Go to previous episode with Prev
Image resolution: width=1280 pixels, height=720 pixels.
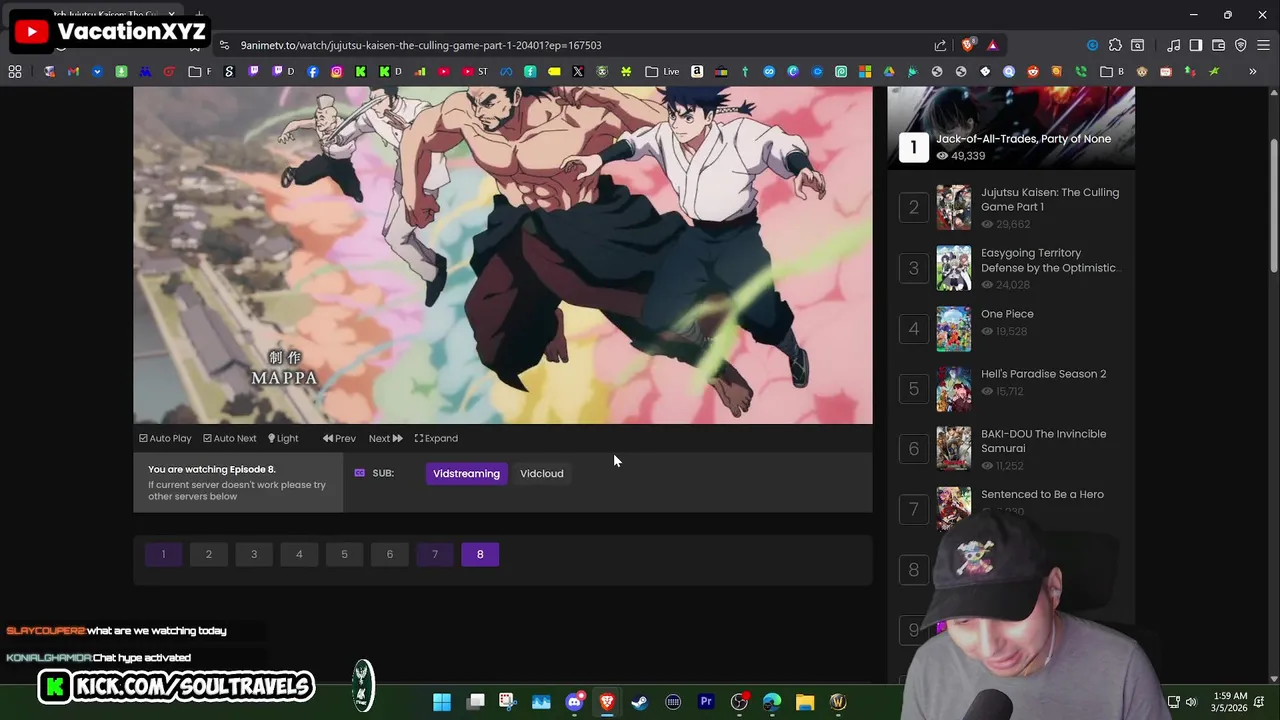pos(339,438)
